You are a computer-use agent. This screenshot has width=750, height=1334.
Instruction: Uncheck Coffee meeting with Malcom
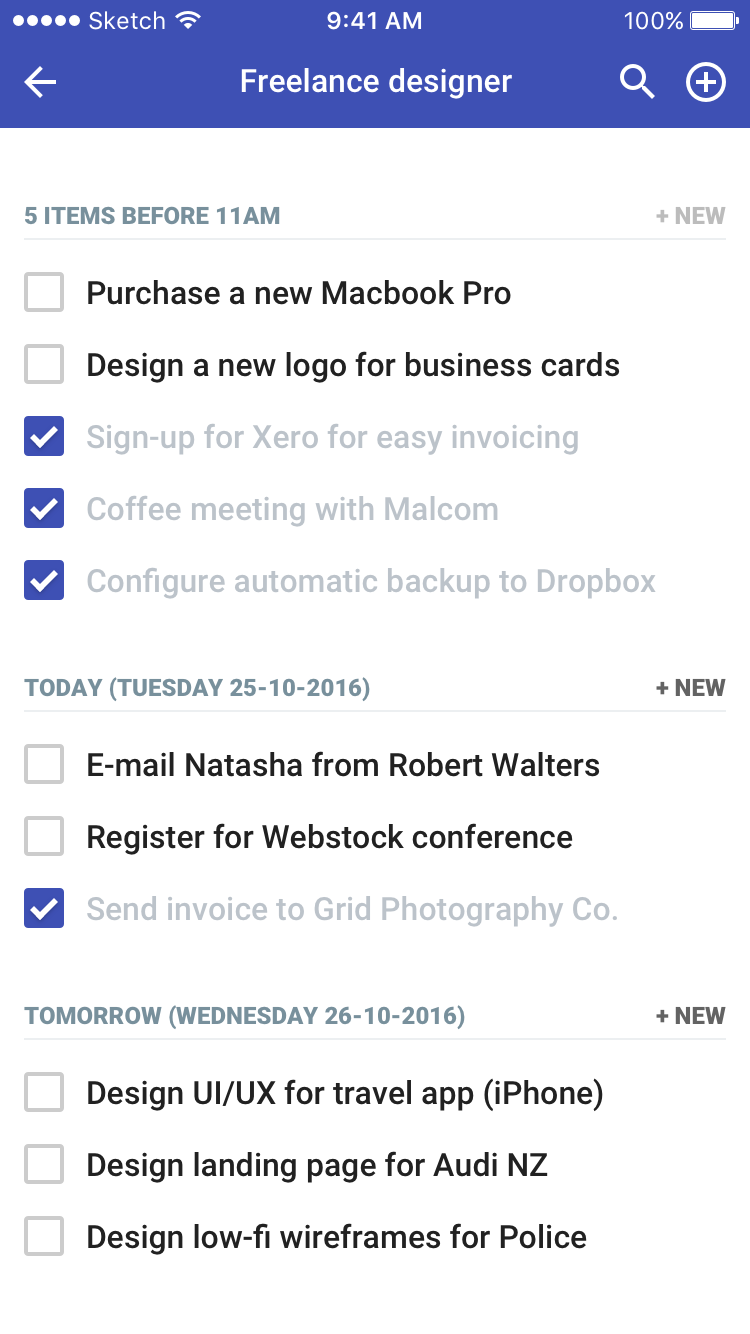coord(44,509)
